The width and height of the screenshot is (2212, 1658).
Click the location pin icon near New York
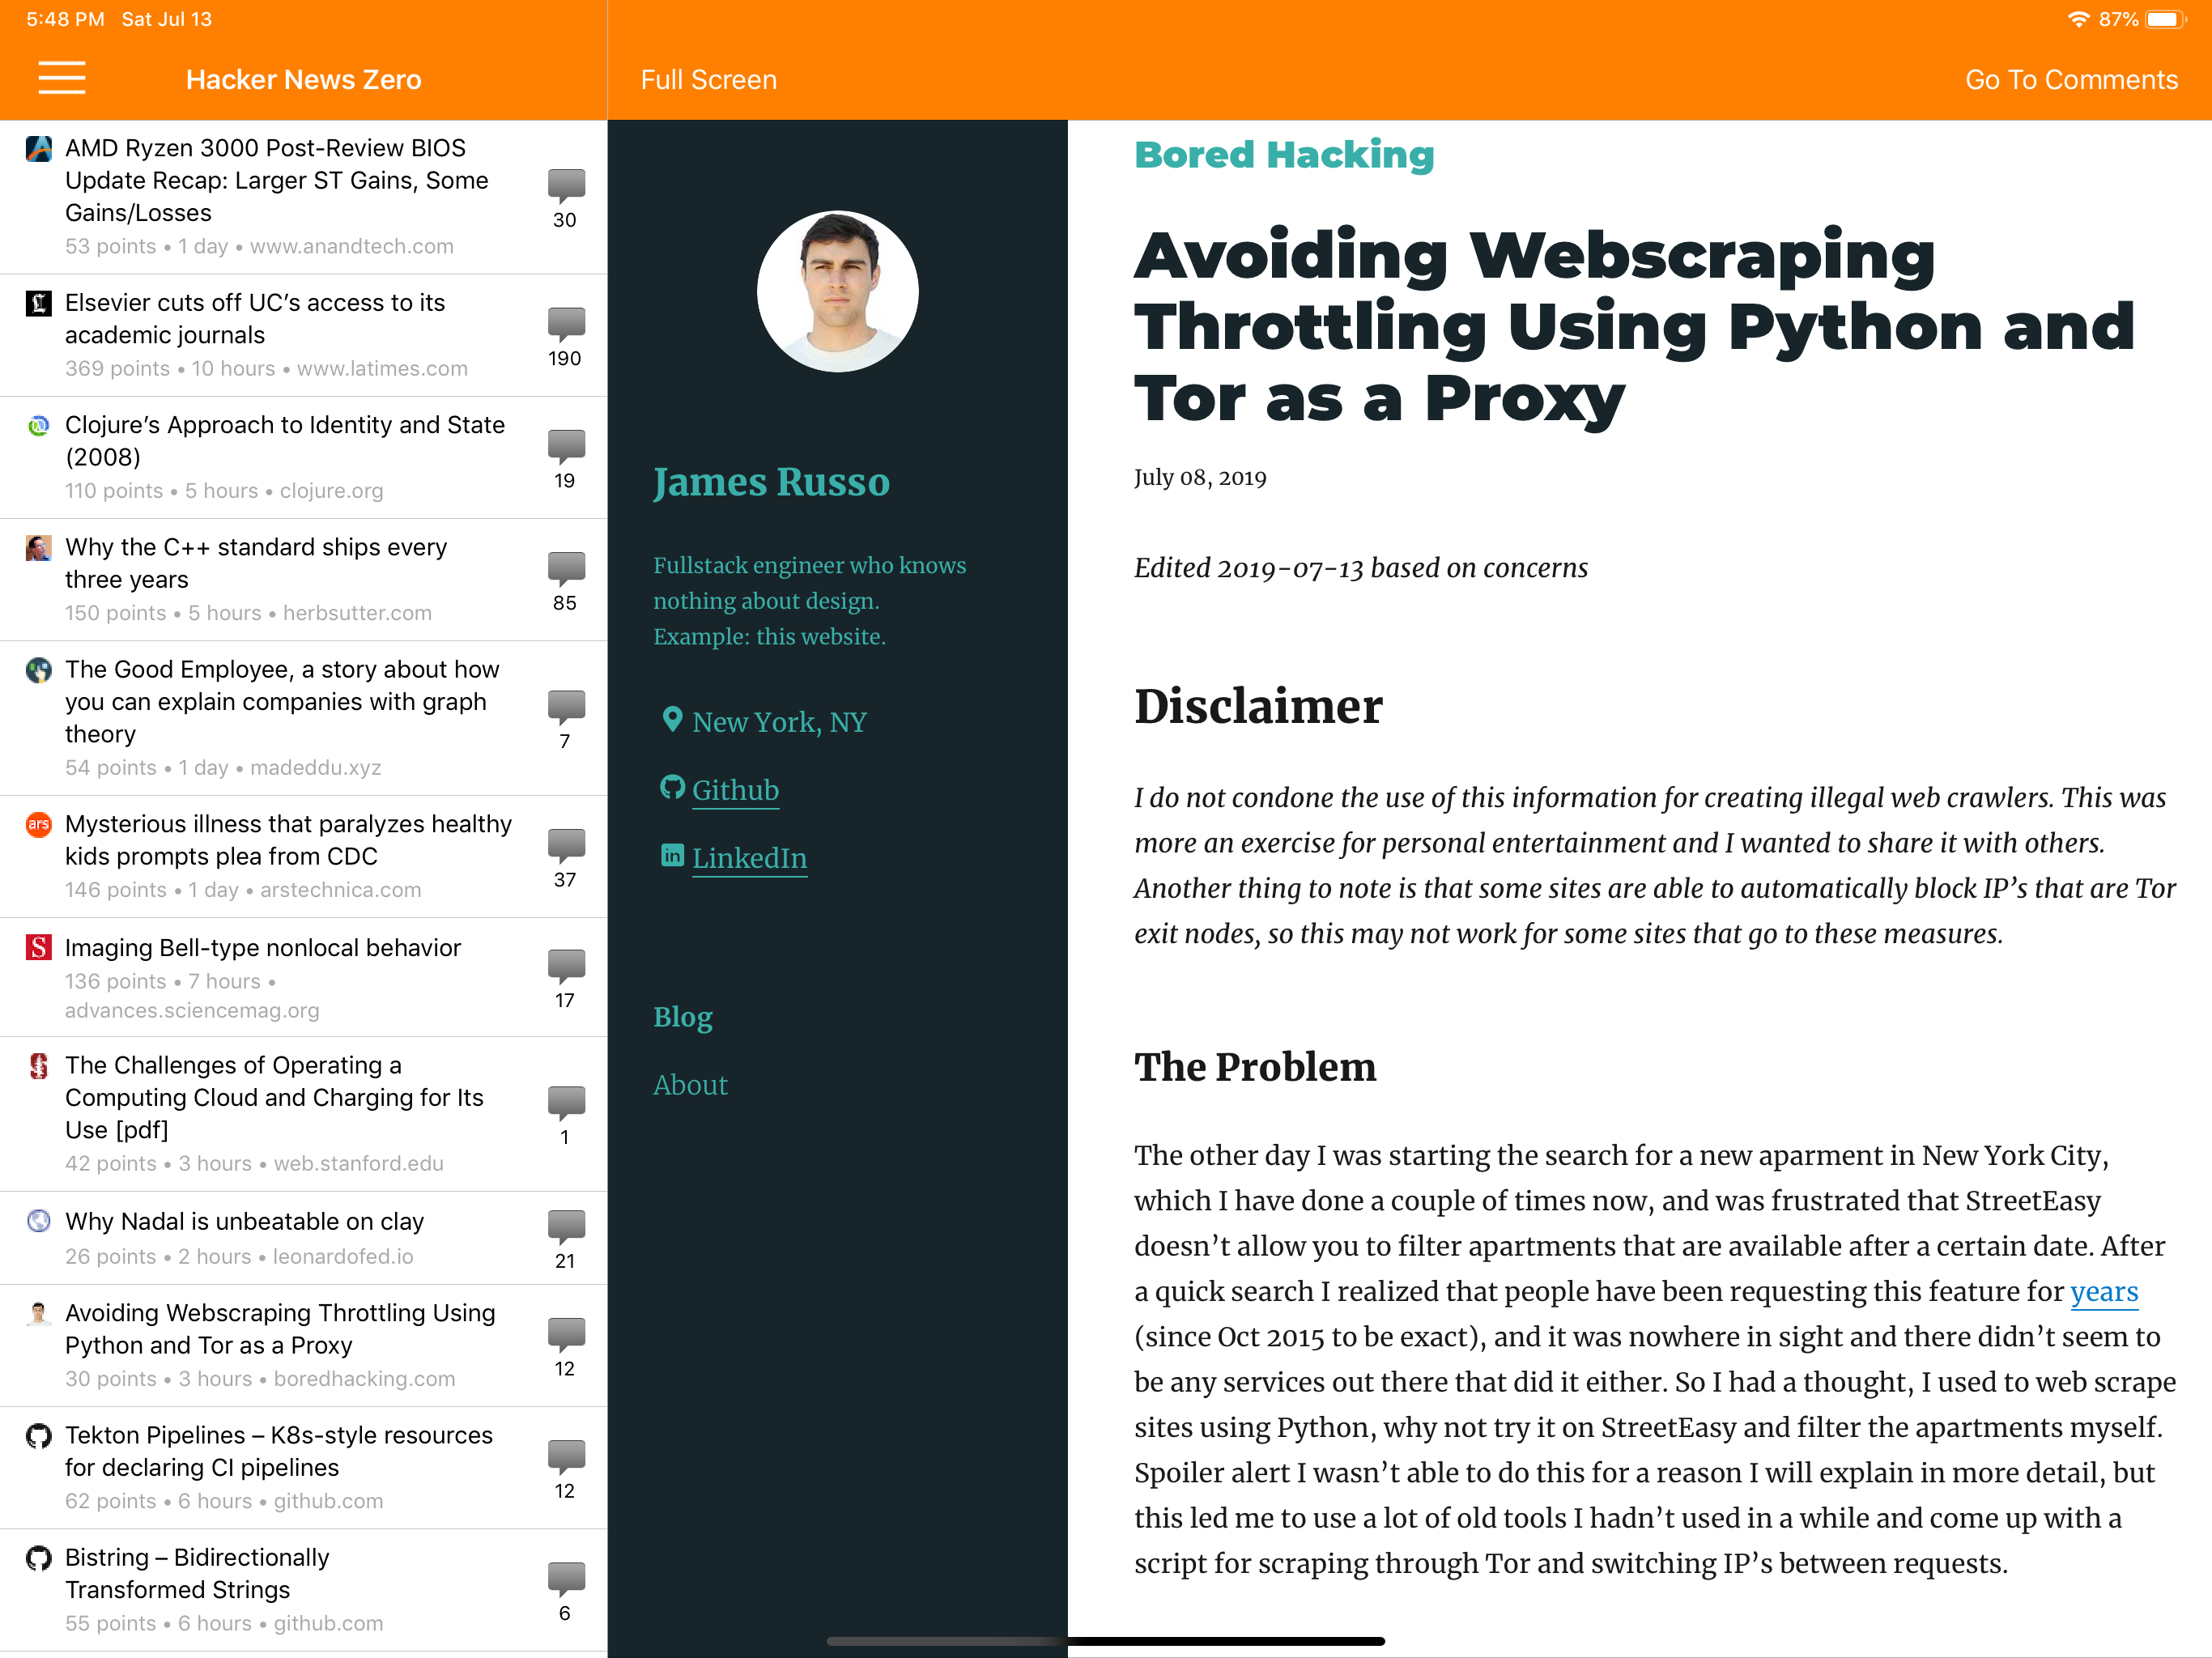pos(672,719)
